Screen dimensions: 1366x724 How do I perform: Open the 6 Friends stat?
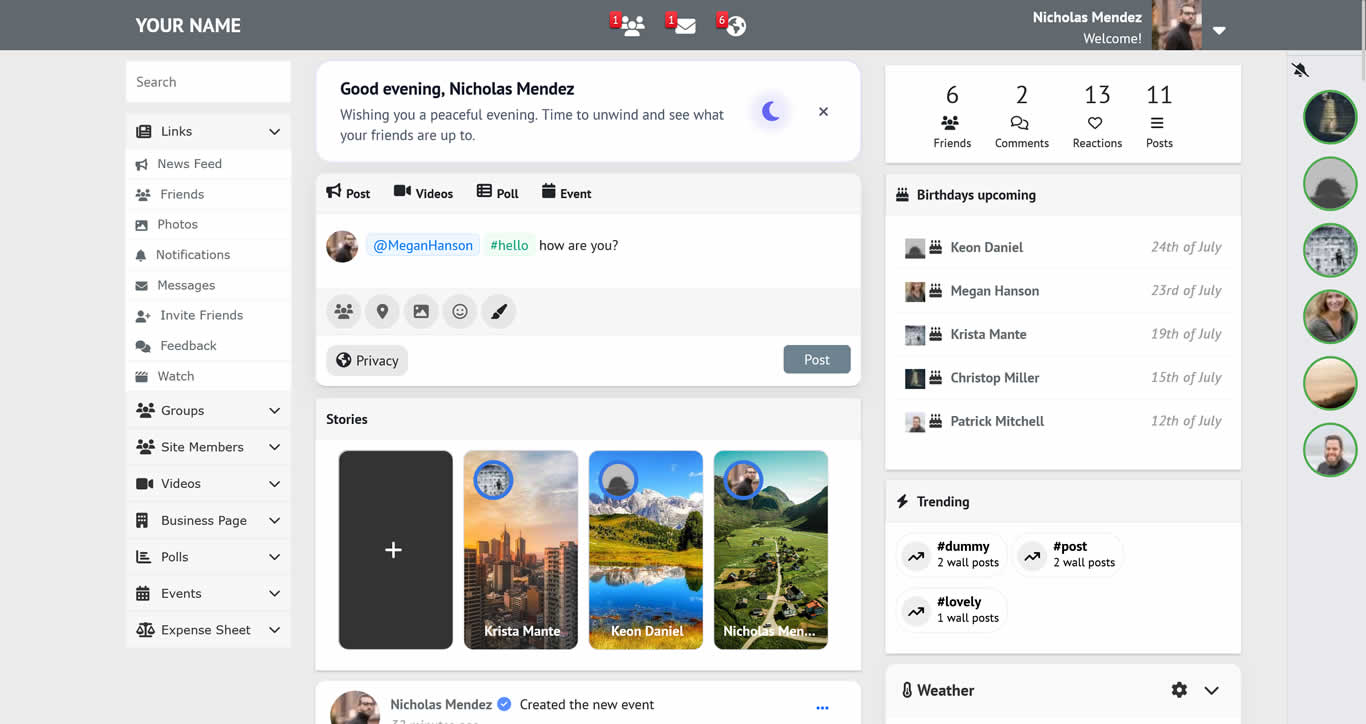coord(952,116)
